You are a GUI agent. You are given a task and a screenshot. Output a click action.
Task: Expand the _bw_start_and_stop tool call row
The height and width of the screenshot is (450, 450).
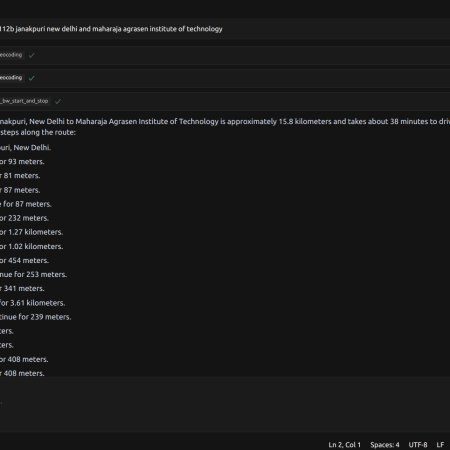tap(225, 101)
